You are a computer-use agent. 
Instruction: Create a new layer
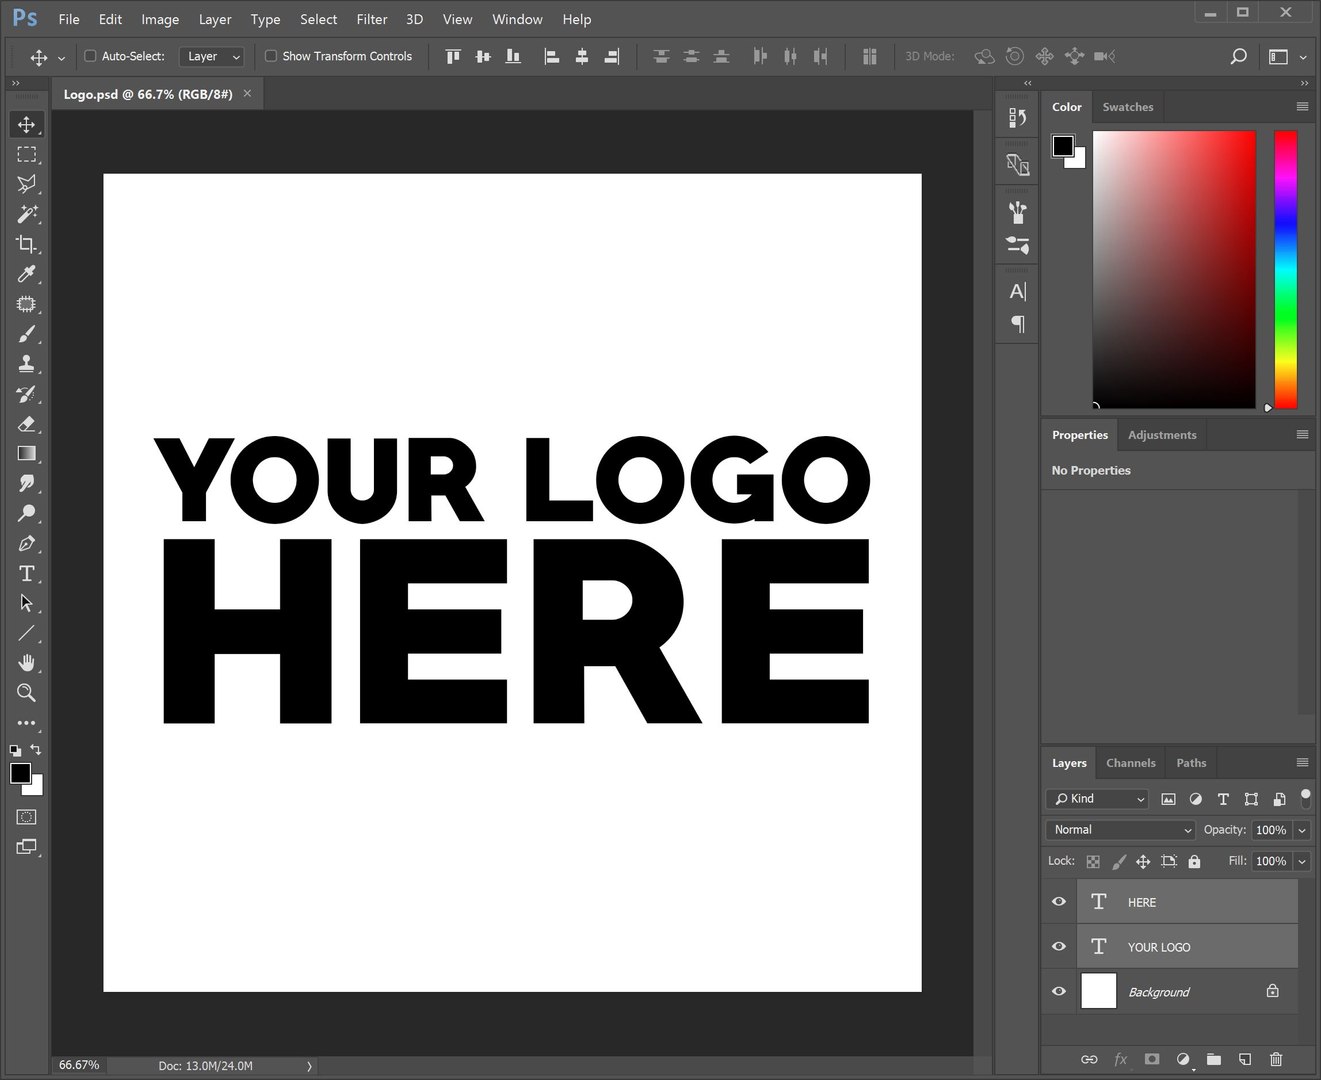[x=1245, y=1059]
